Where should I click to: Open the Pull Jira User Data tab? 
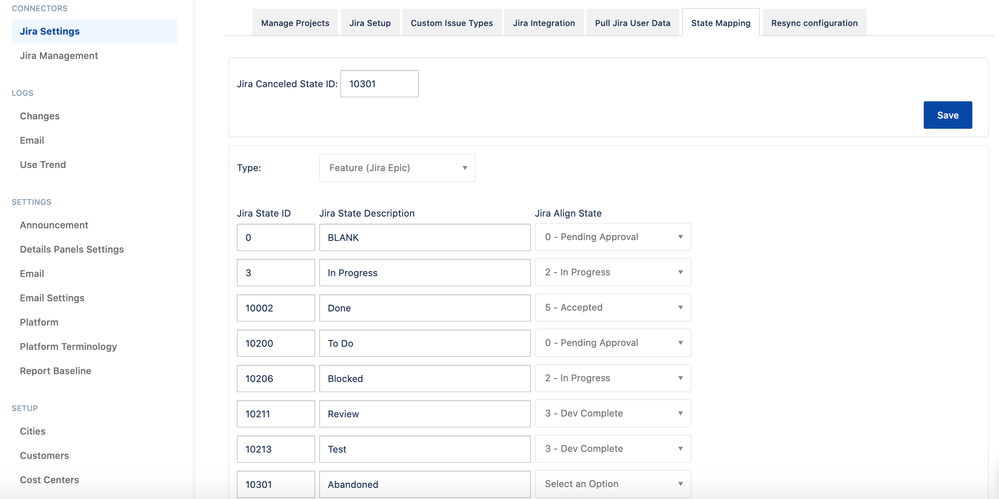[633, 23]
